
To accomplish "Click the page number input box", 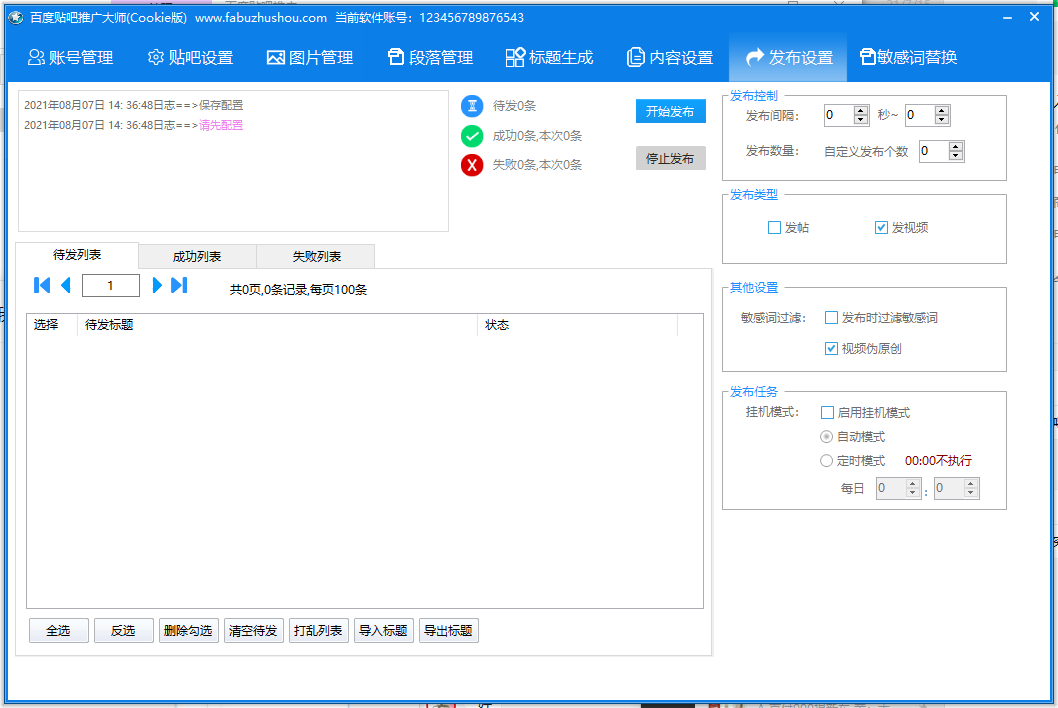I will tap(111, 285).
